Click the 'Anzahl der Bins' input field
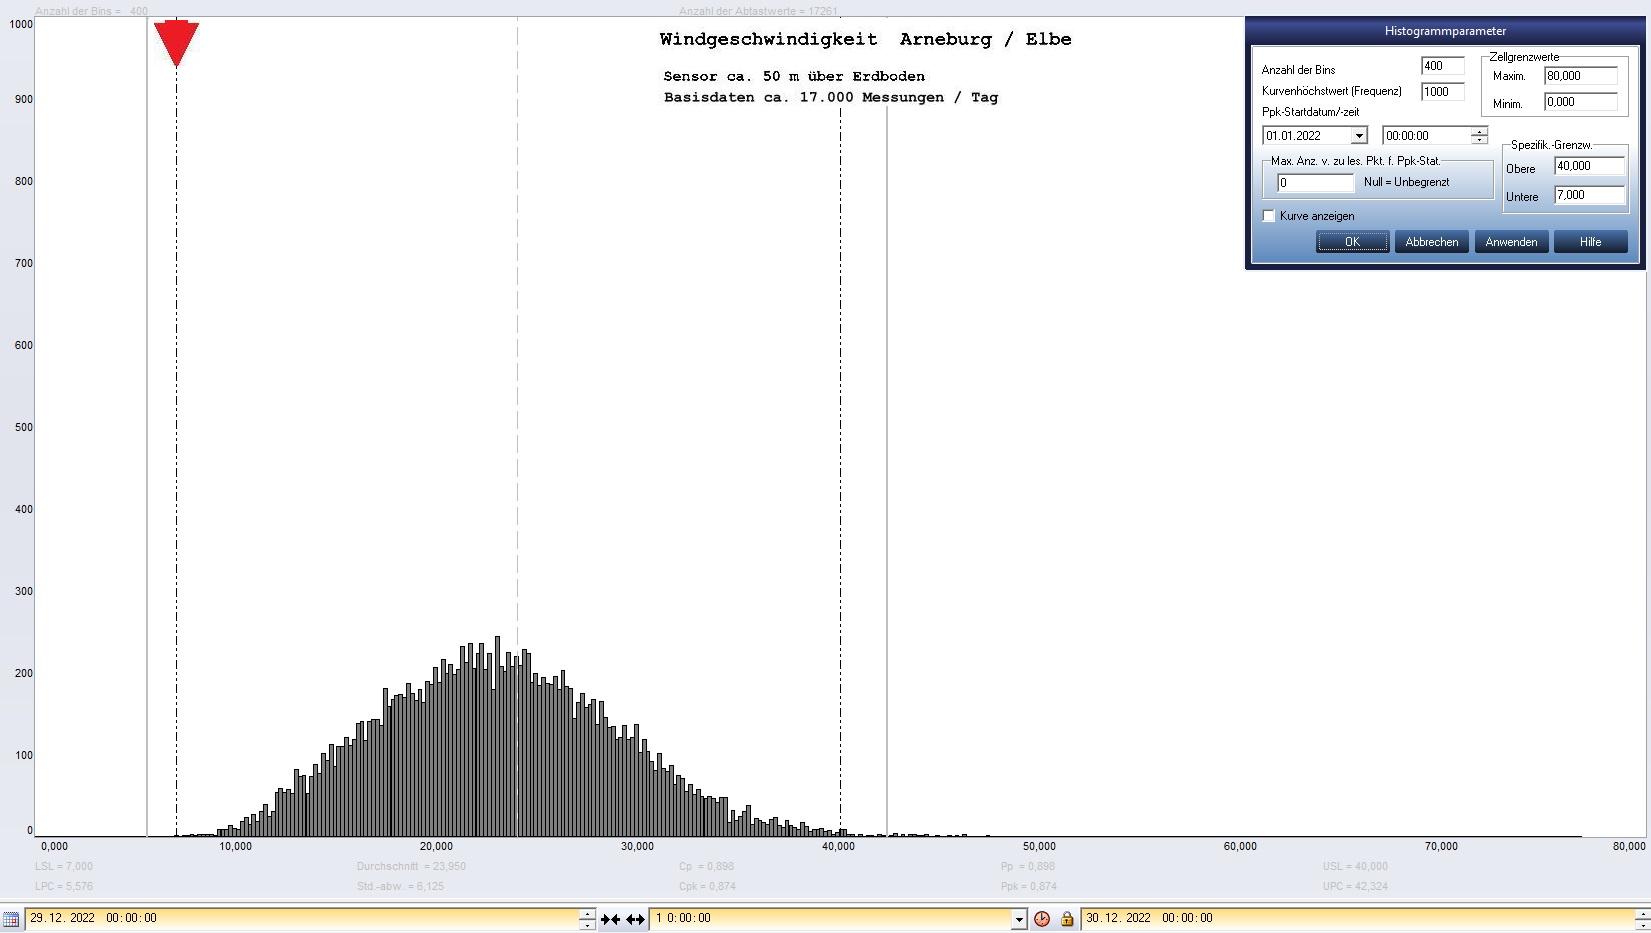 [1441, 66]
